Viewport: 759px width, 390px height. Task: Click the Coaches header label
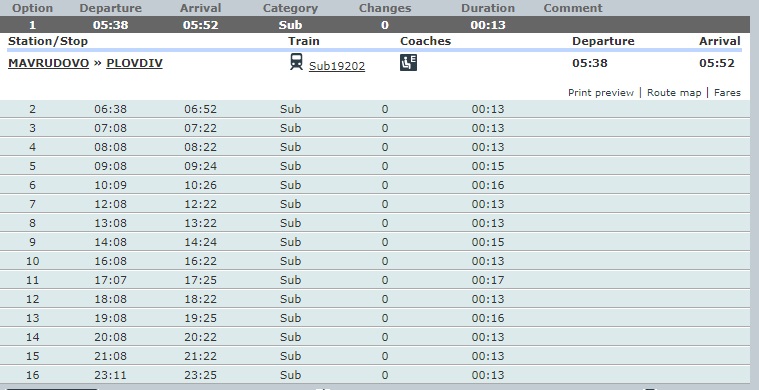click(425, 41)
